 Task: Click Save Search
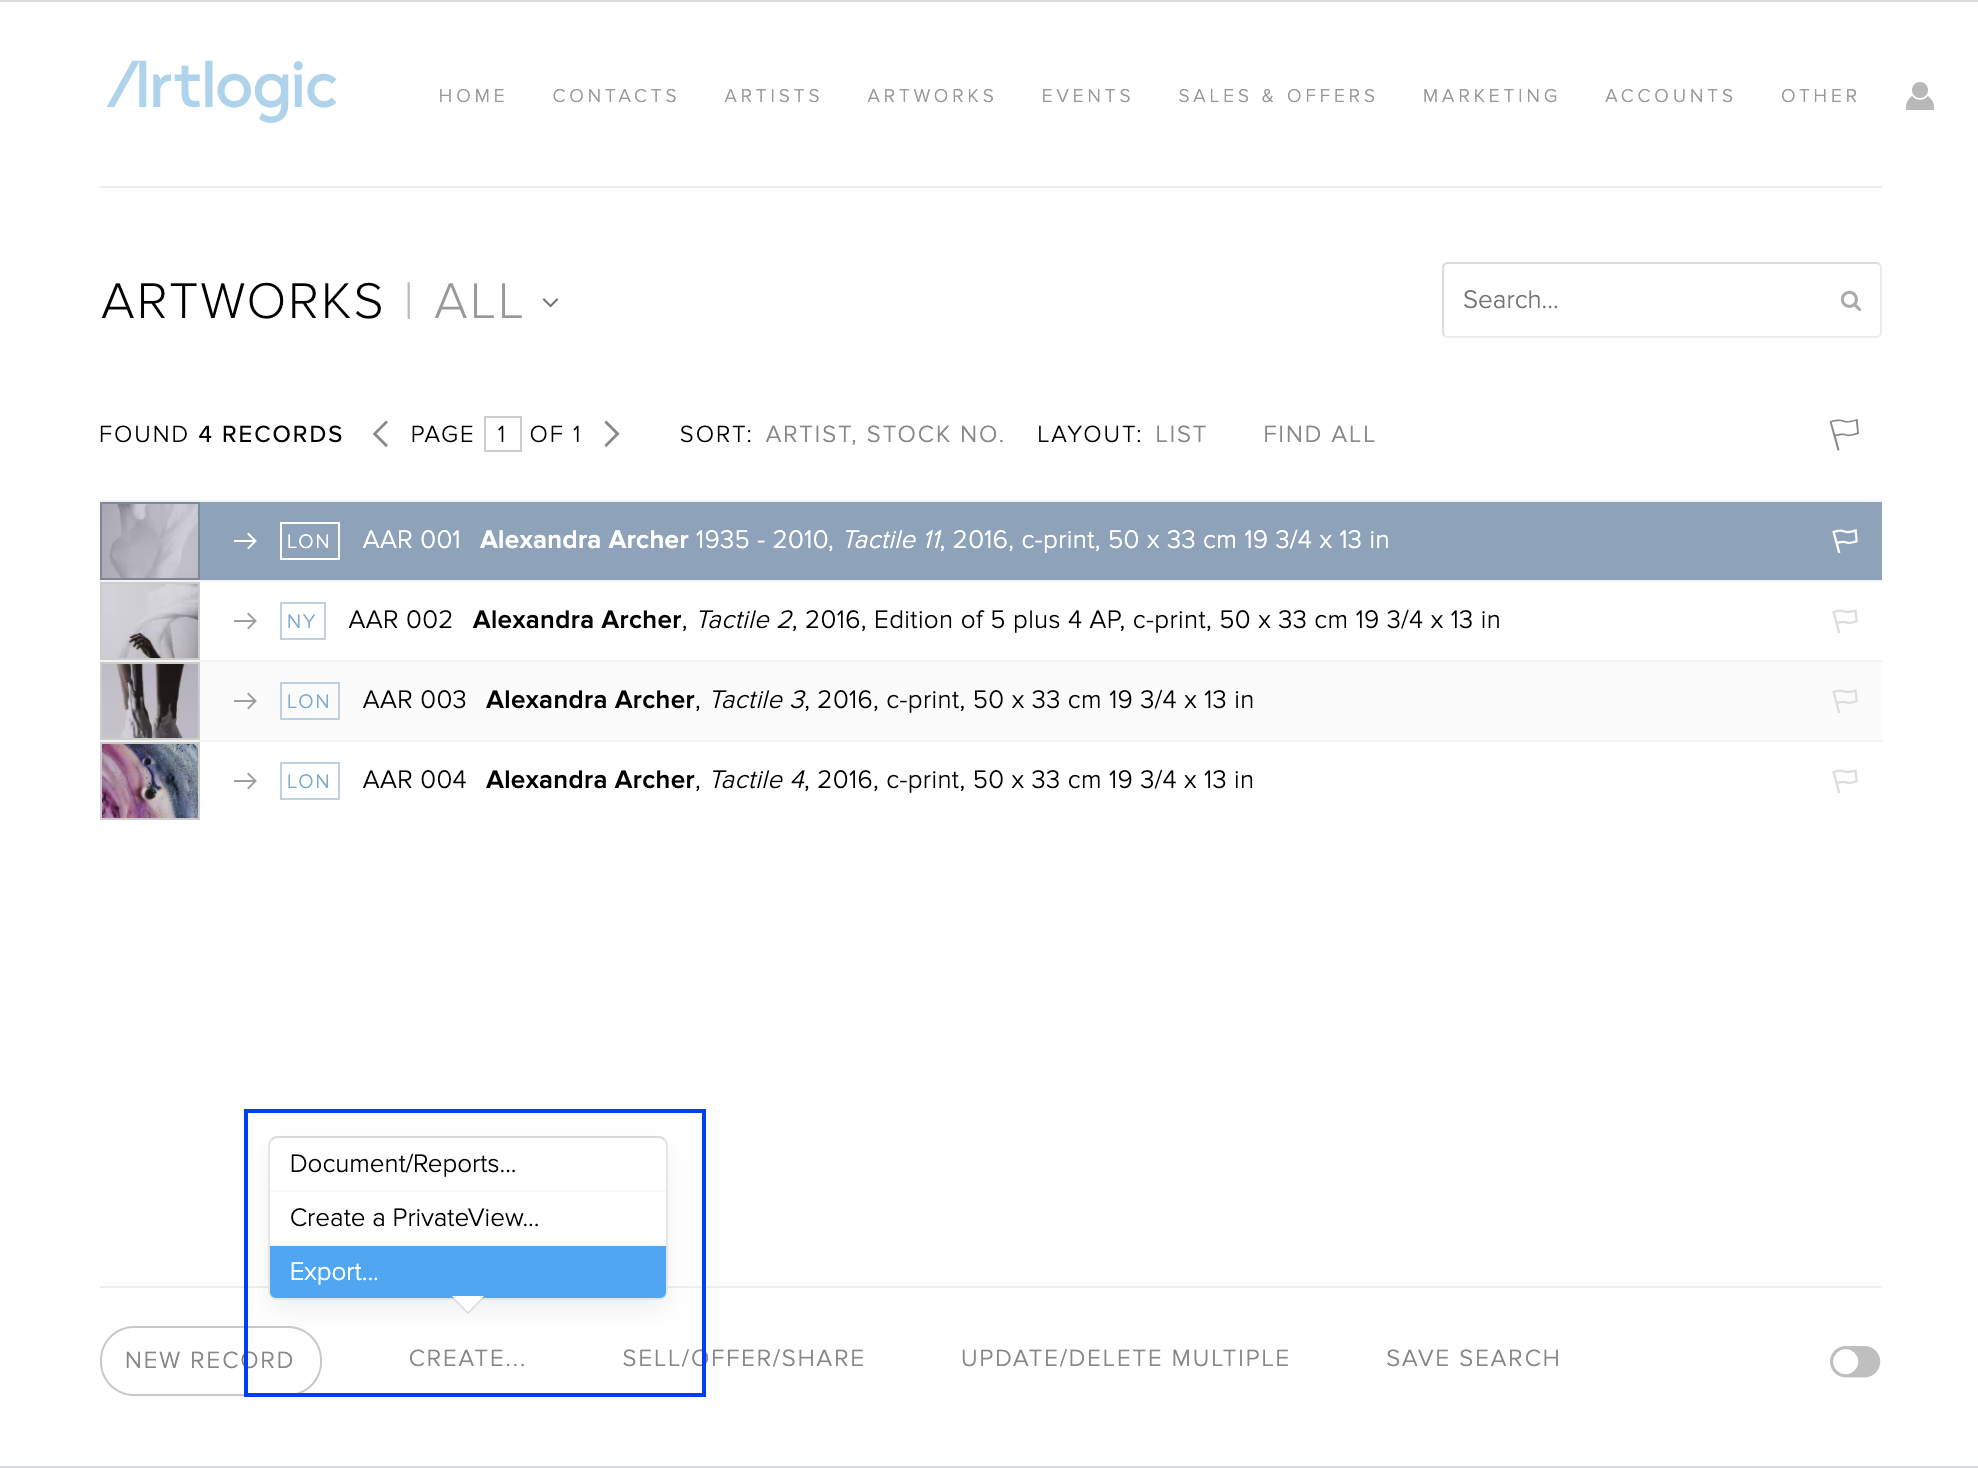1472,1358
